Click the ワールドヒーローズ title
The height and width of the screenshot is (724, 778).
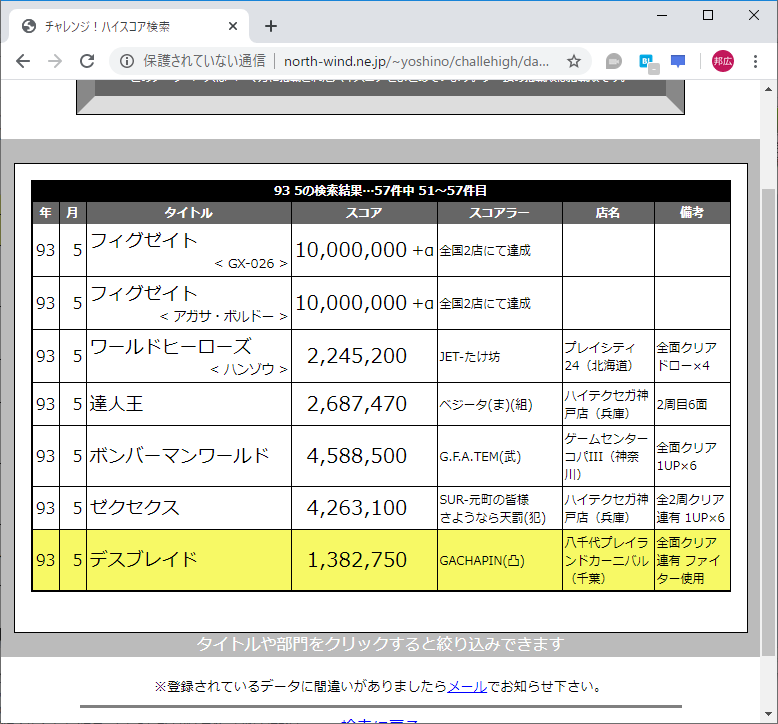click(171, 346)
